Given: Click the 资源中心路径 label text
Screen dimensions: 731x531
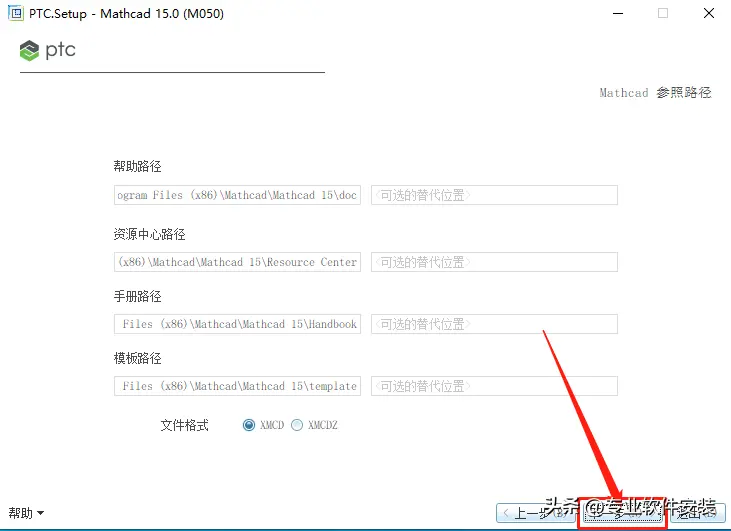Looking at the screenshot, I should (x=150, y=234).
